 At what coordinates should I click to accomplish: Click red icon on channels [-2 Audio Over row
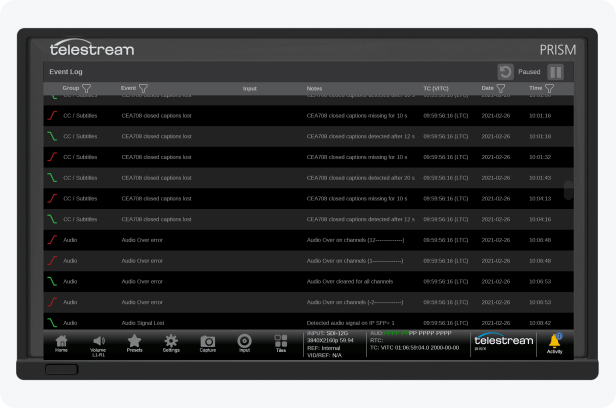[52, 302]
